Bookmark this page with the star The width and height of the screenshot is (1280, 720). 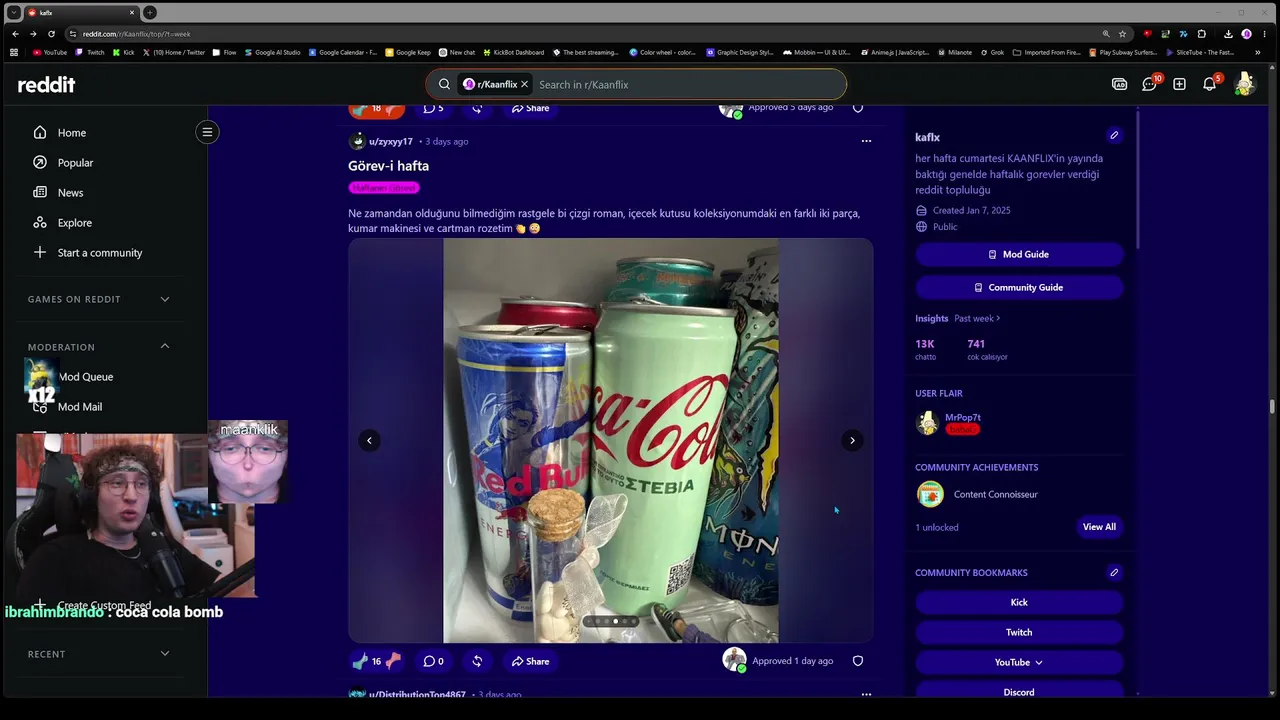[1123, 33]
